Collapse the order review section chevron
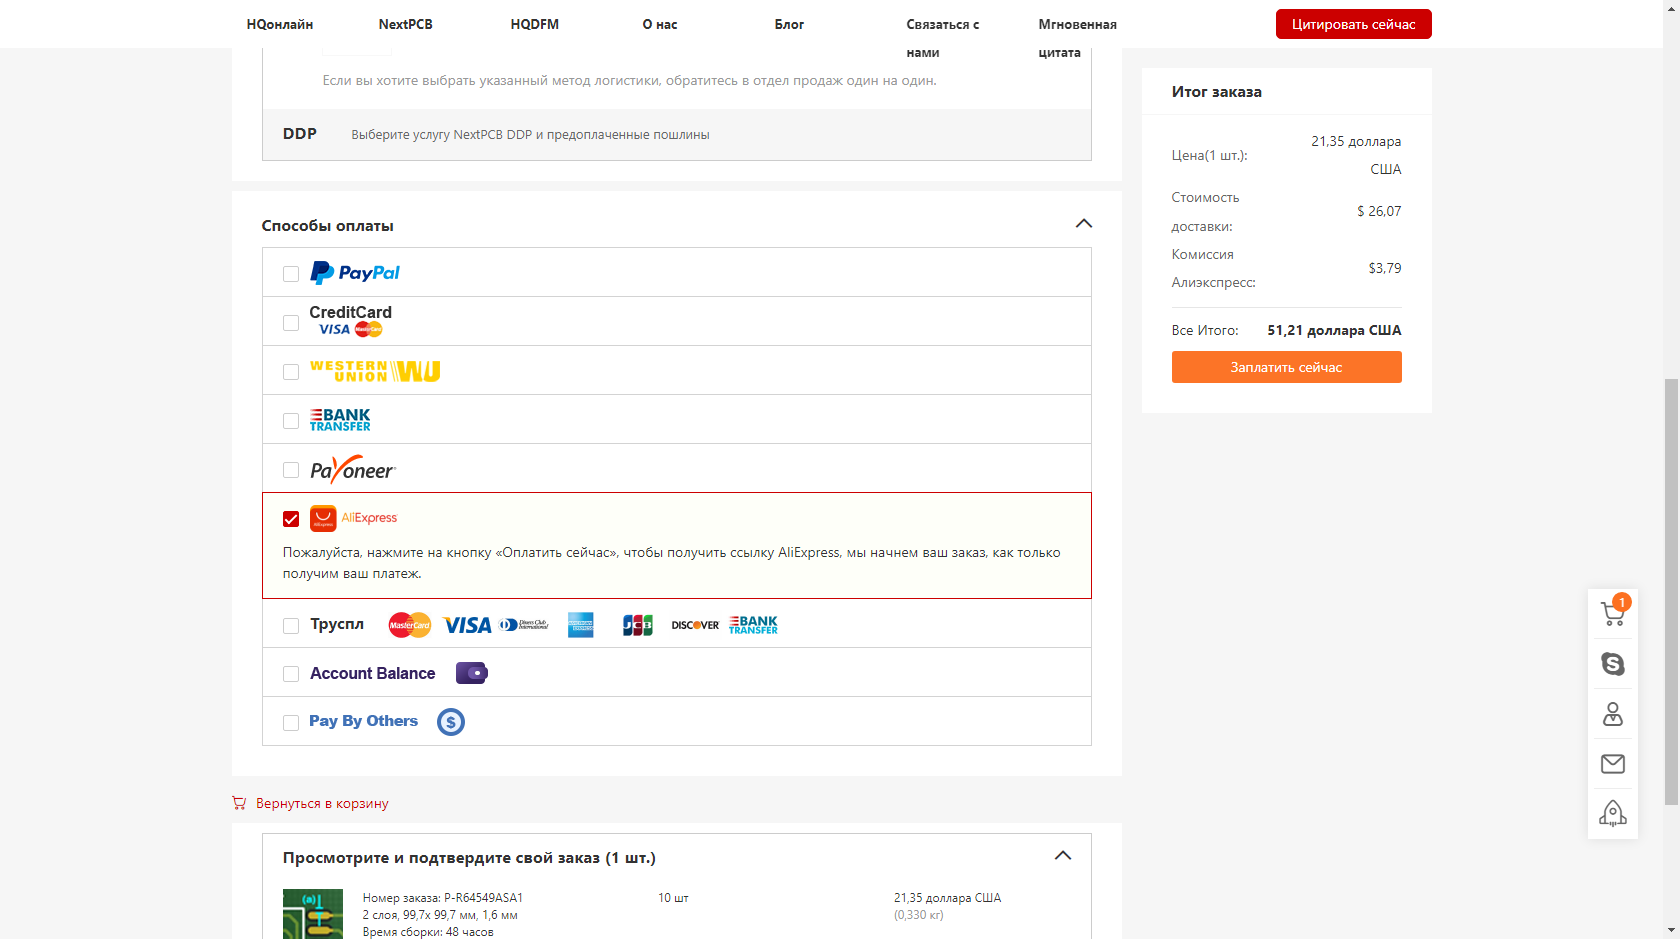The height and width of the screenshot is (939, 1680). click(1063, 856)
